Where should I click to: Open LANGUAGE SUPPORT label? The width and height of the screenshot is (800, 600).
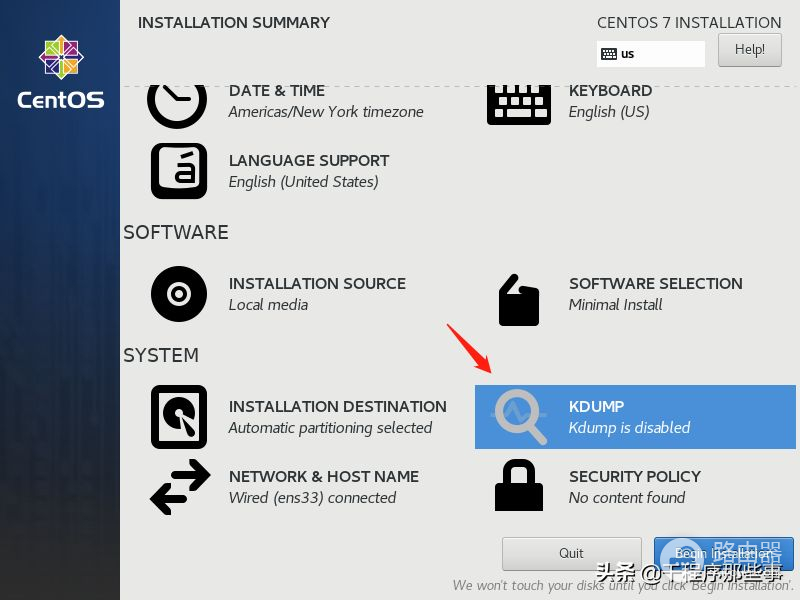pos(309,161)
